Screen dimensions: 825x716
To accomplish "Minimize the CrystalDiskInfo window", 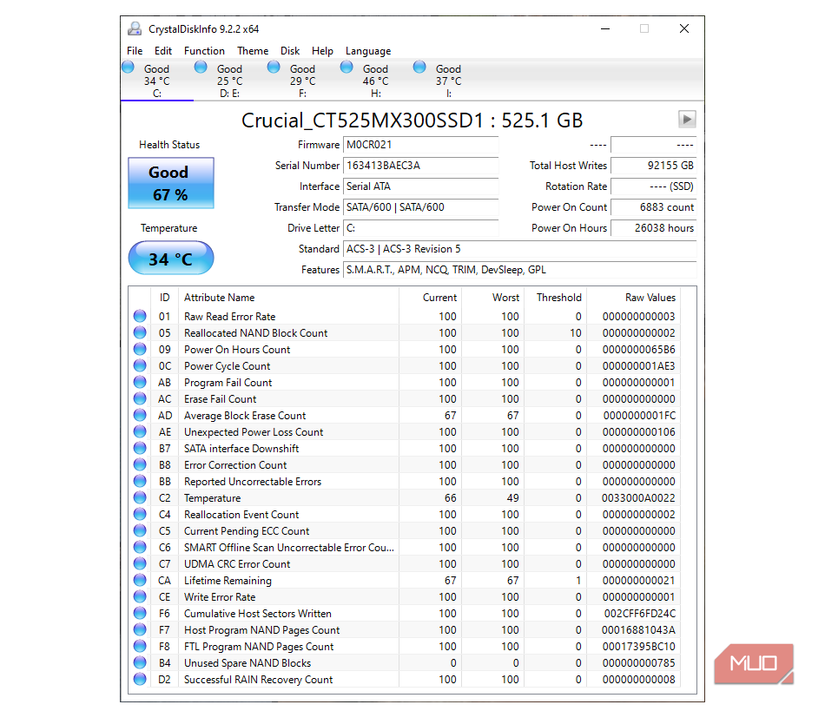I will click(606, 28).
